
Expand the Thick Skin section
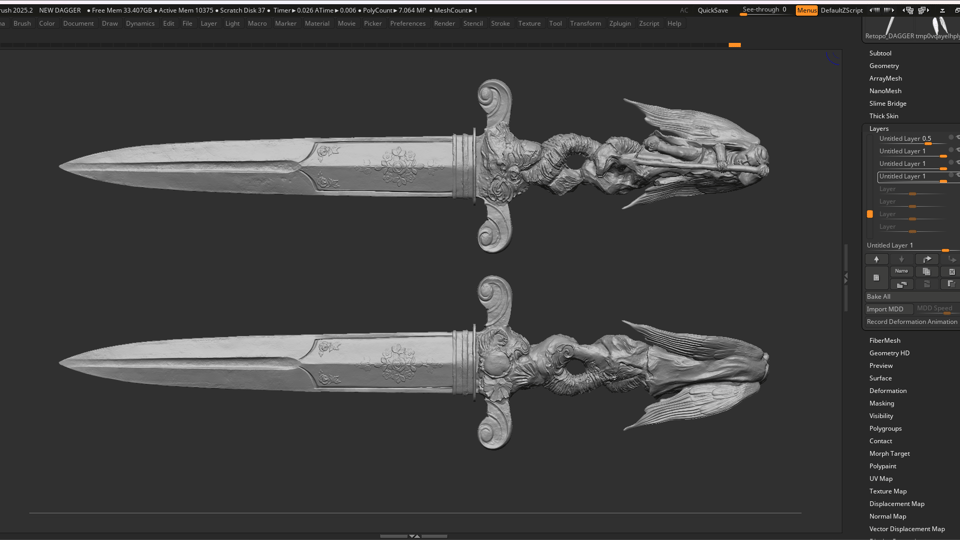click(x=883, y=116)
